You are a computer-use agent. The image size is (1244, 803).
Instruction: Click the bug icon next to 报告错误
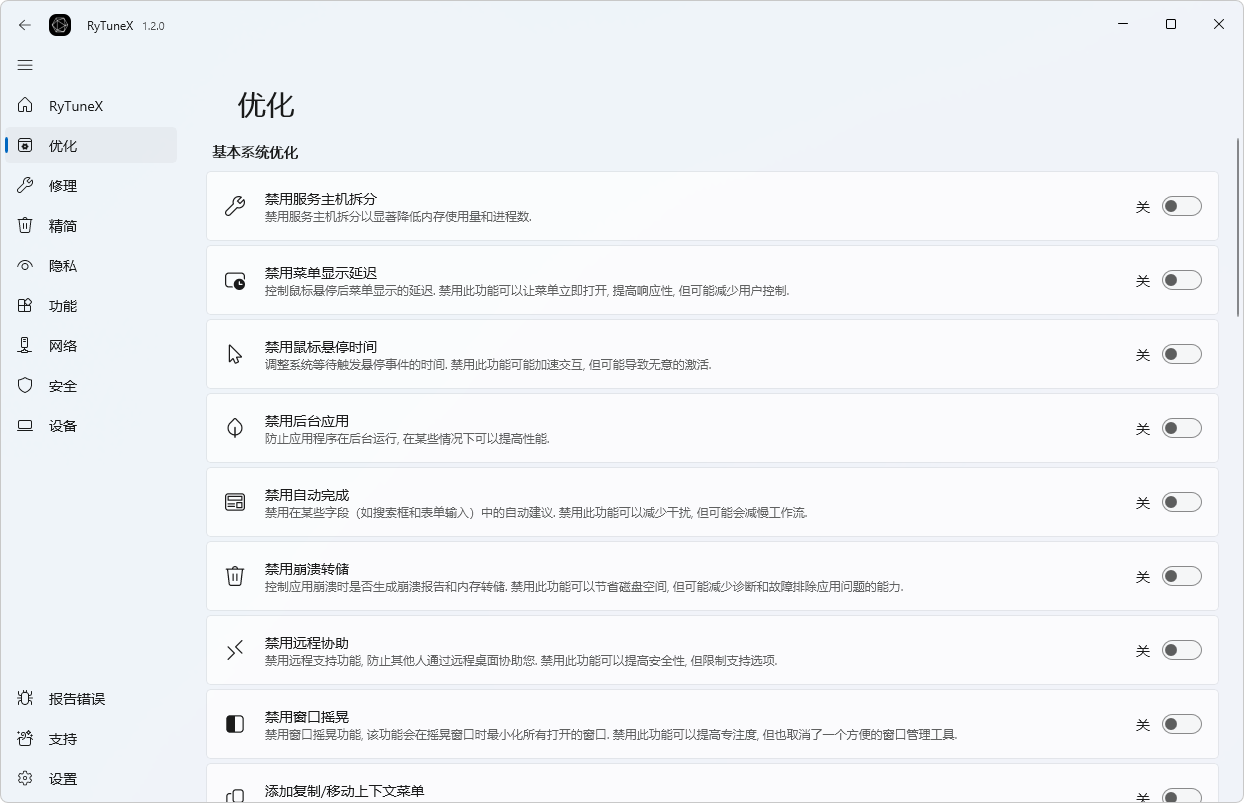tap(25, 698)
